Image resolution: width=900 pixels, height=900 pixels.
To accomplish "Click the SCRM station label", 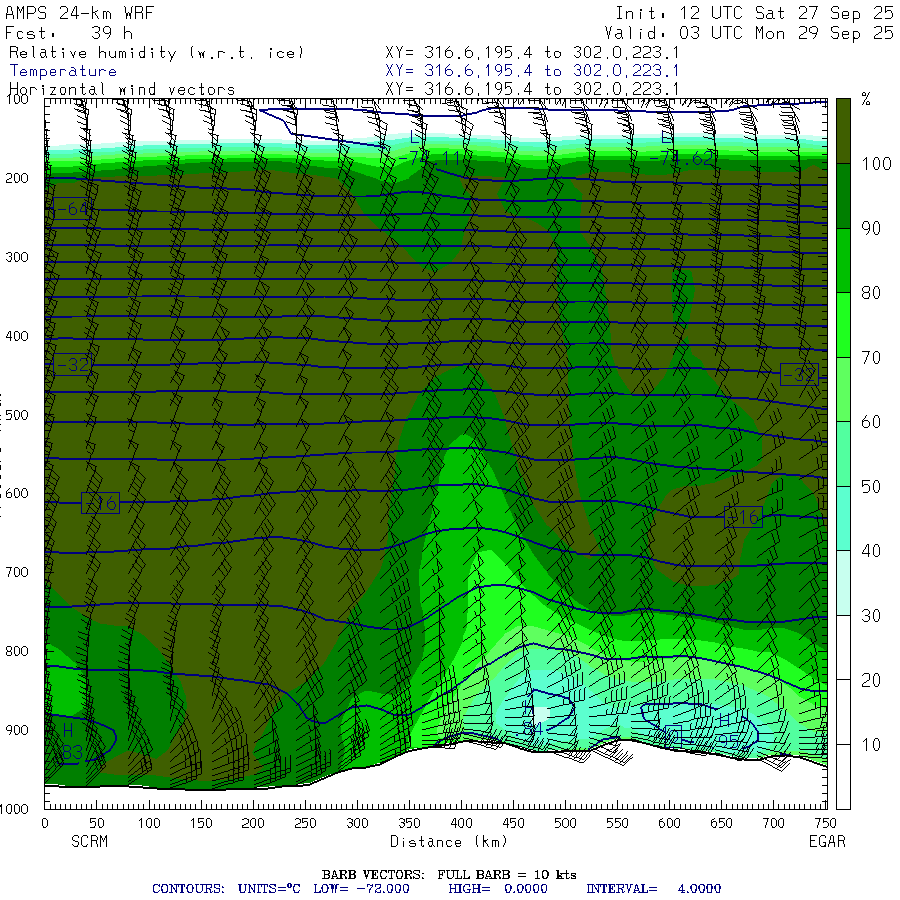I will click(89, 842).
